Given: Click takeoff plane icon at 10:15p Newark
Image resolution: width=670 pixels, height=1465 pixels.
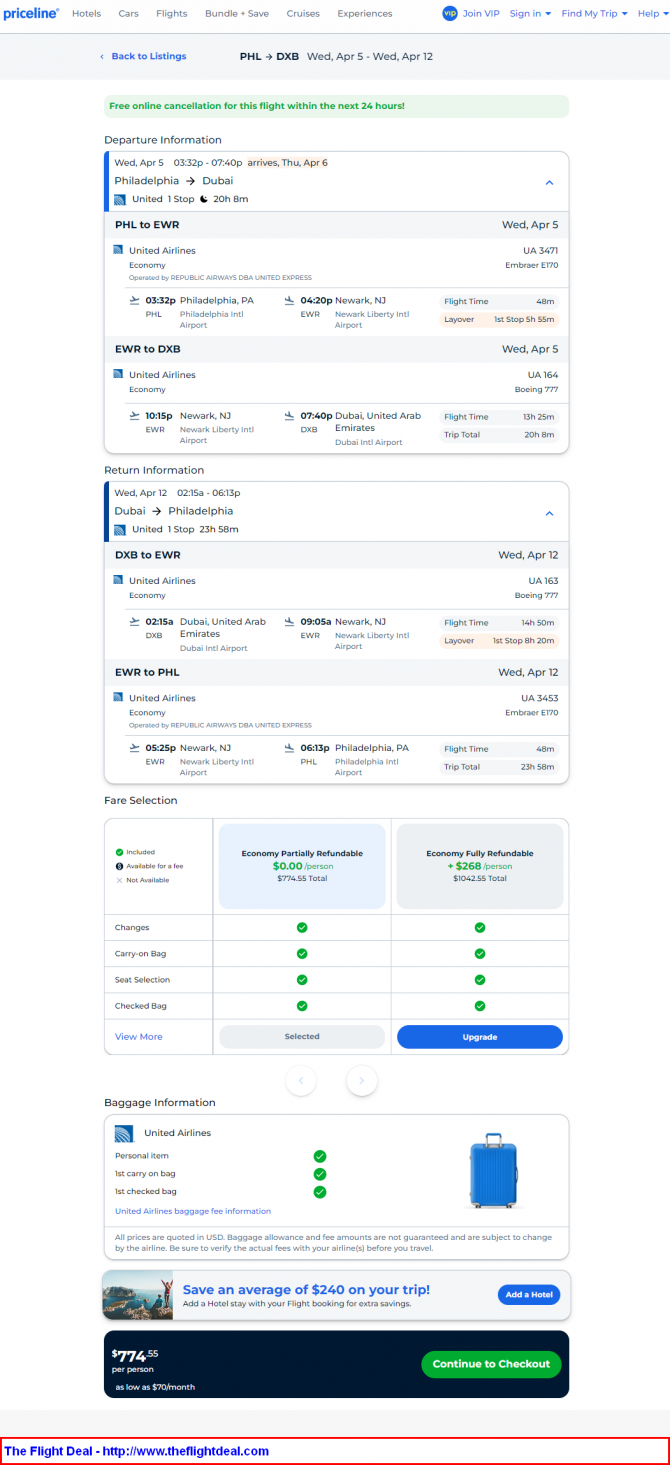Looking at the screenshot, I should pos(135,416).
